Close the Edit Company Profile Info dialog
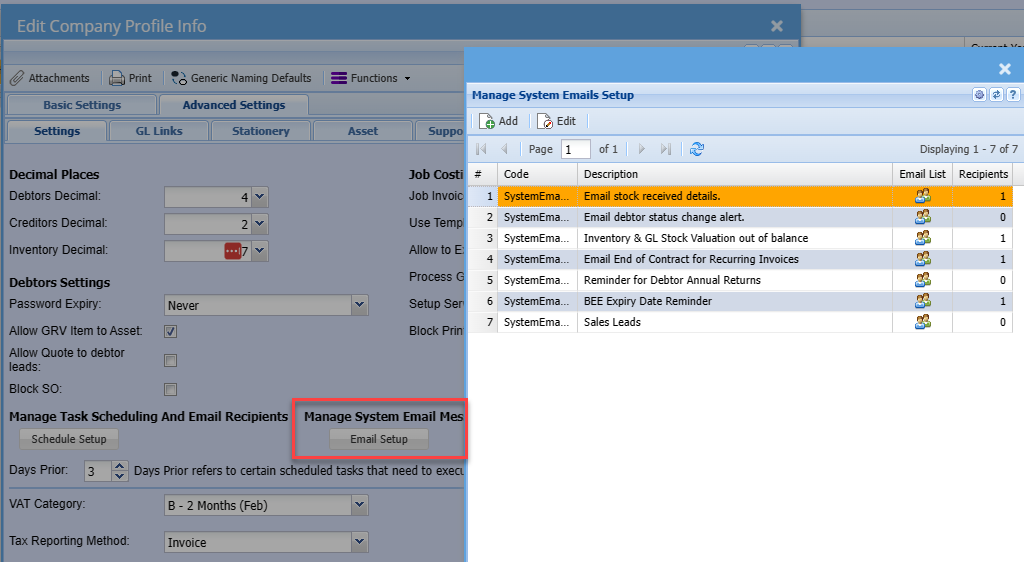The width and height of the screenshot is (1024, 562). pos(776,26)
